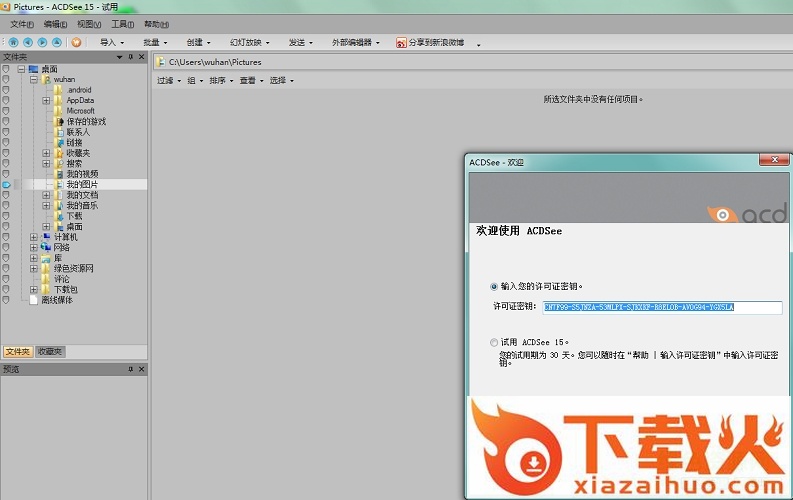Open the 导入 dropdown in toolbar

(112, 42)
